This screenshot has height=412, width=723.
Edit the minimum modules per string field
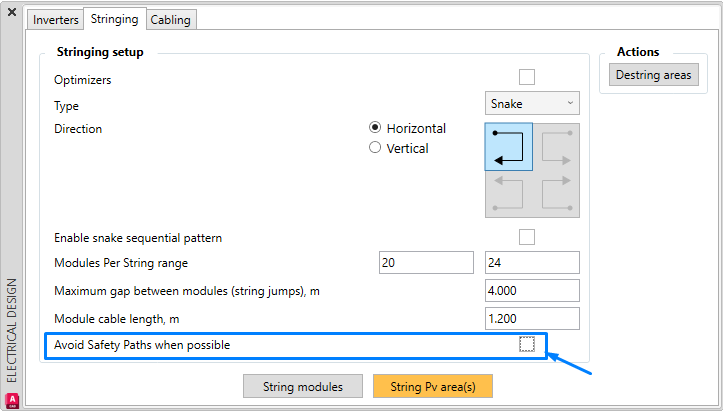click(426, 263)
